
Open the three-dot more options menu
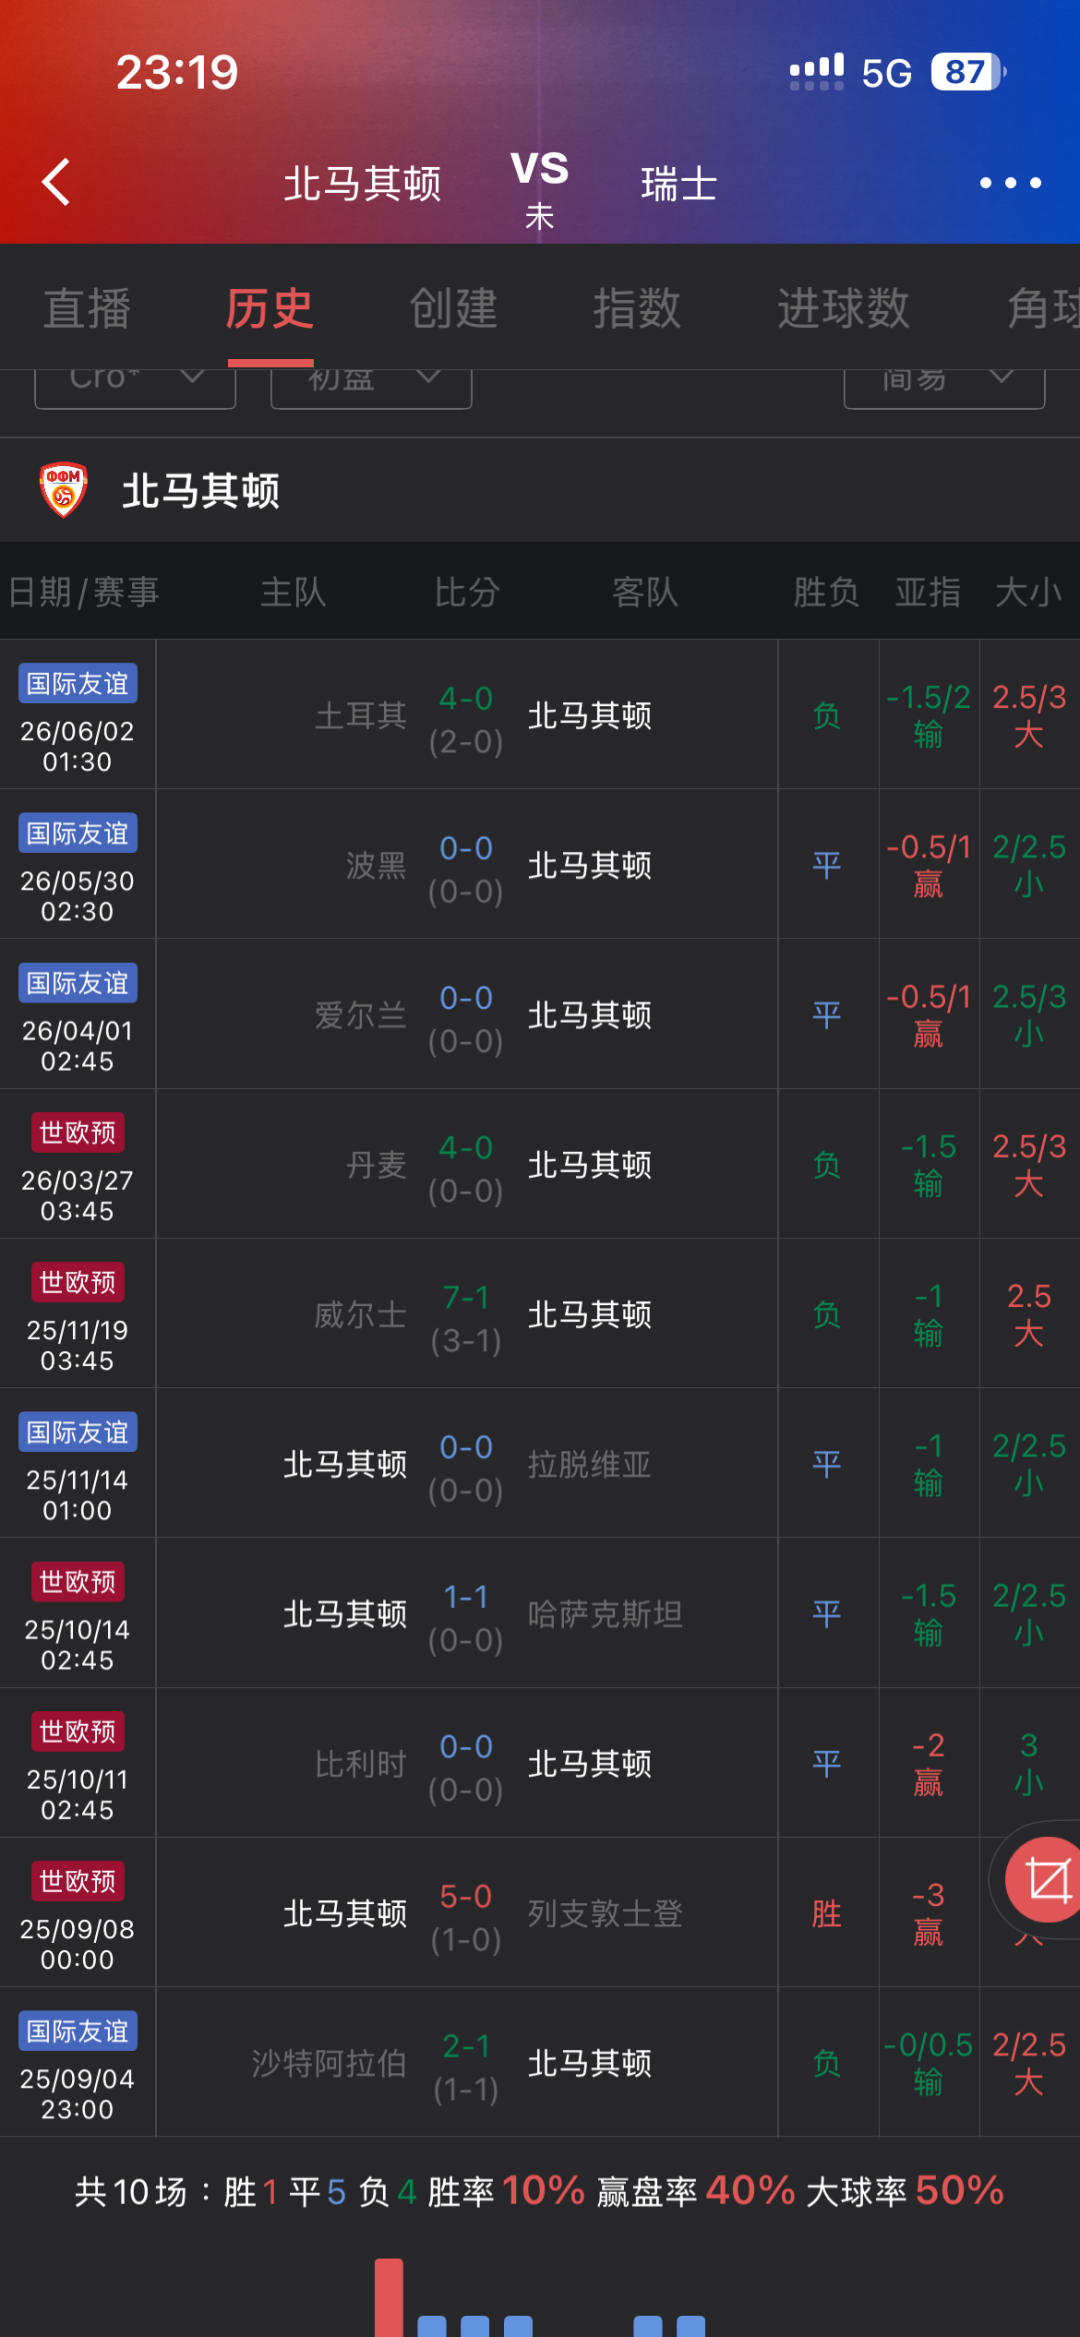pos(1010,183)
